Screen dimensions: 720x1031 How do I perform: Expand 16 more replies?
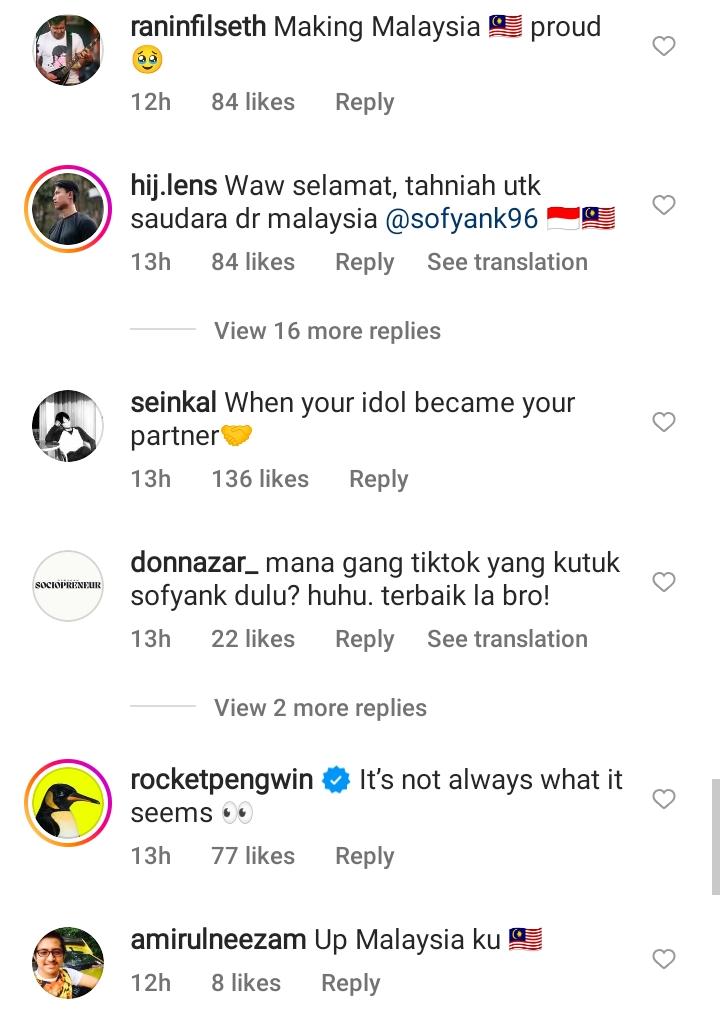(327, 331)
